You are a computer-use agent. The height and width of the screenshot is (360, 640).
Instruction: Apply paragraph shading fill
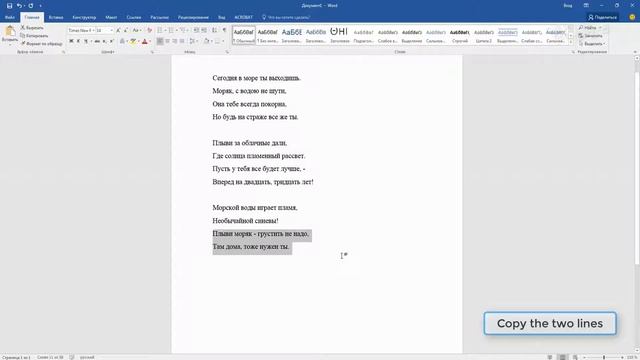coord(207,41)
